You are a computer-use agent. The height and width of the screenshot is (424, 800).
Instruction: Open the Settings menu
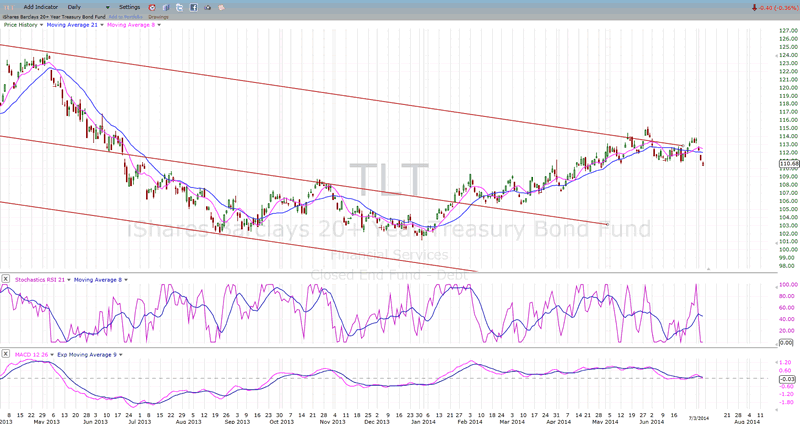[x=130, y=7]
